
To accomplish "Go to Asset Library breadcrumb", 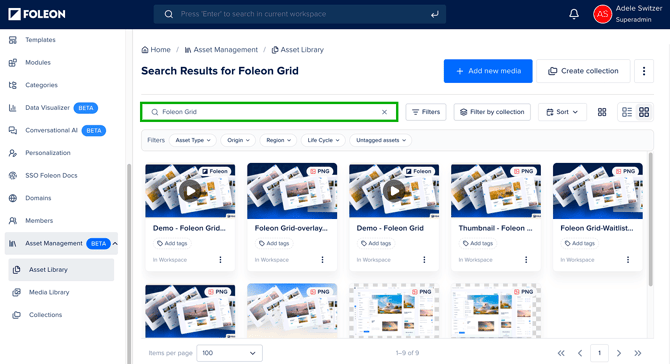I will click(x=297, y=50).
